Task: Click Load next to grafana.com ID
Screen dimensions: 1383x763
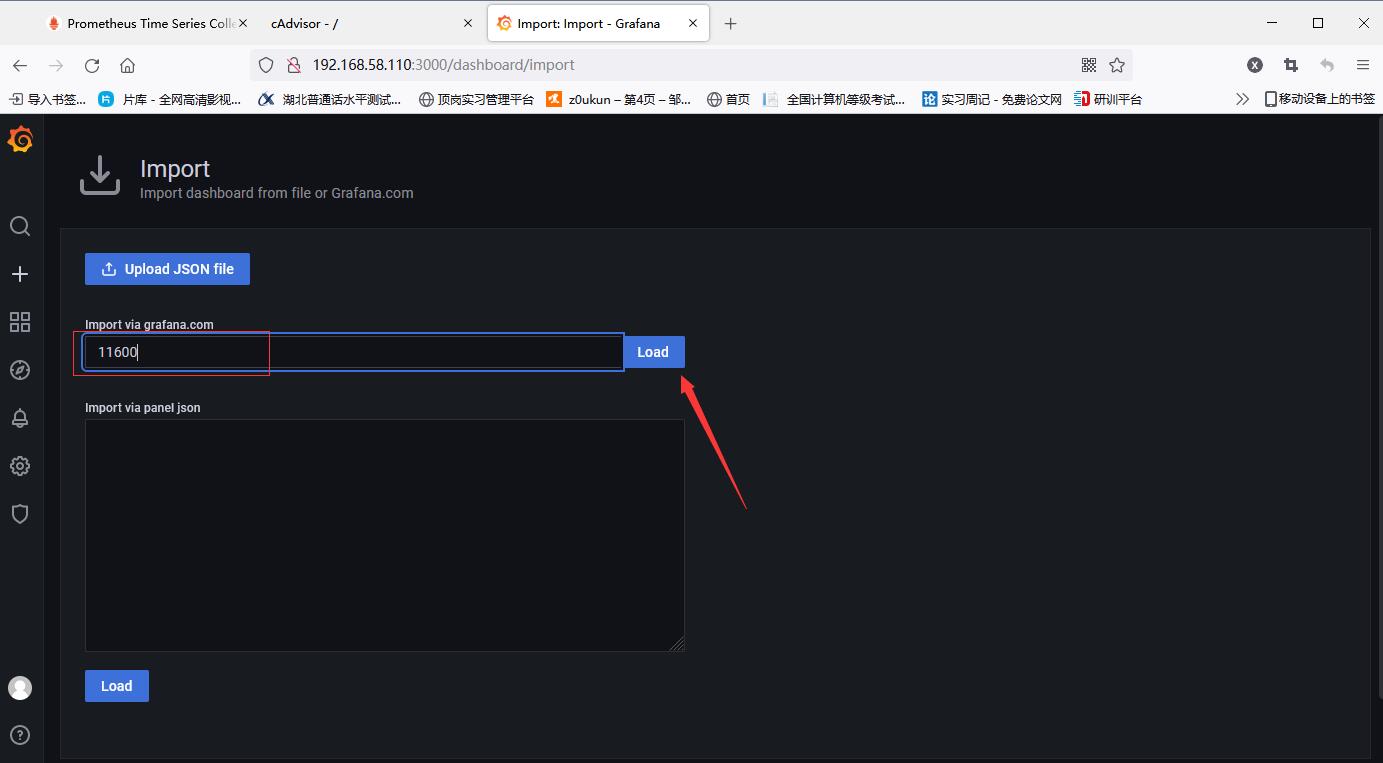Action: [653, 352]
